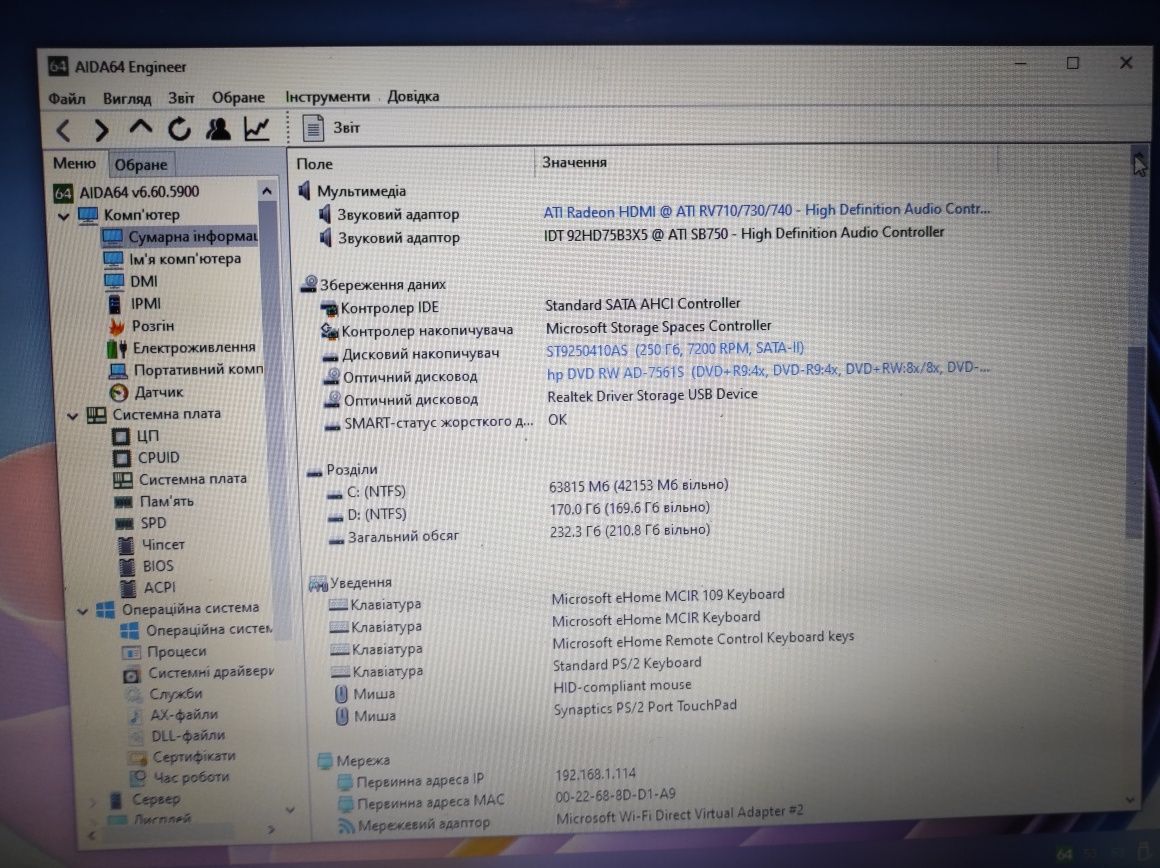Screen dimensions: 1160x868
Task: Switch to the Обране tab in the side panel
Action: [x=141, y=164]
